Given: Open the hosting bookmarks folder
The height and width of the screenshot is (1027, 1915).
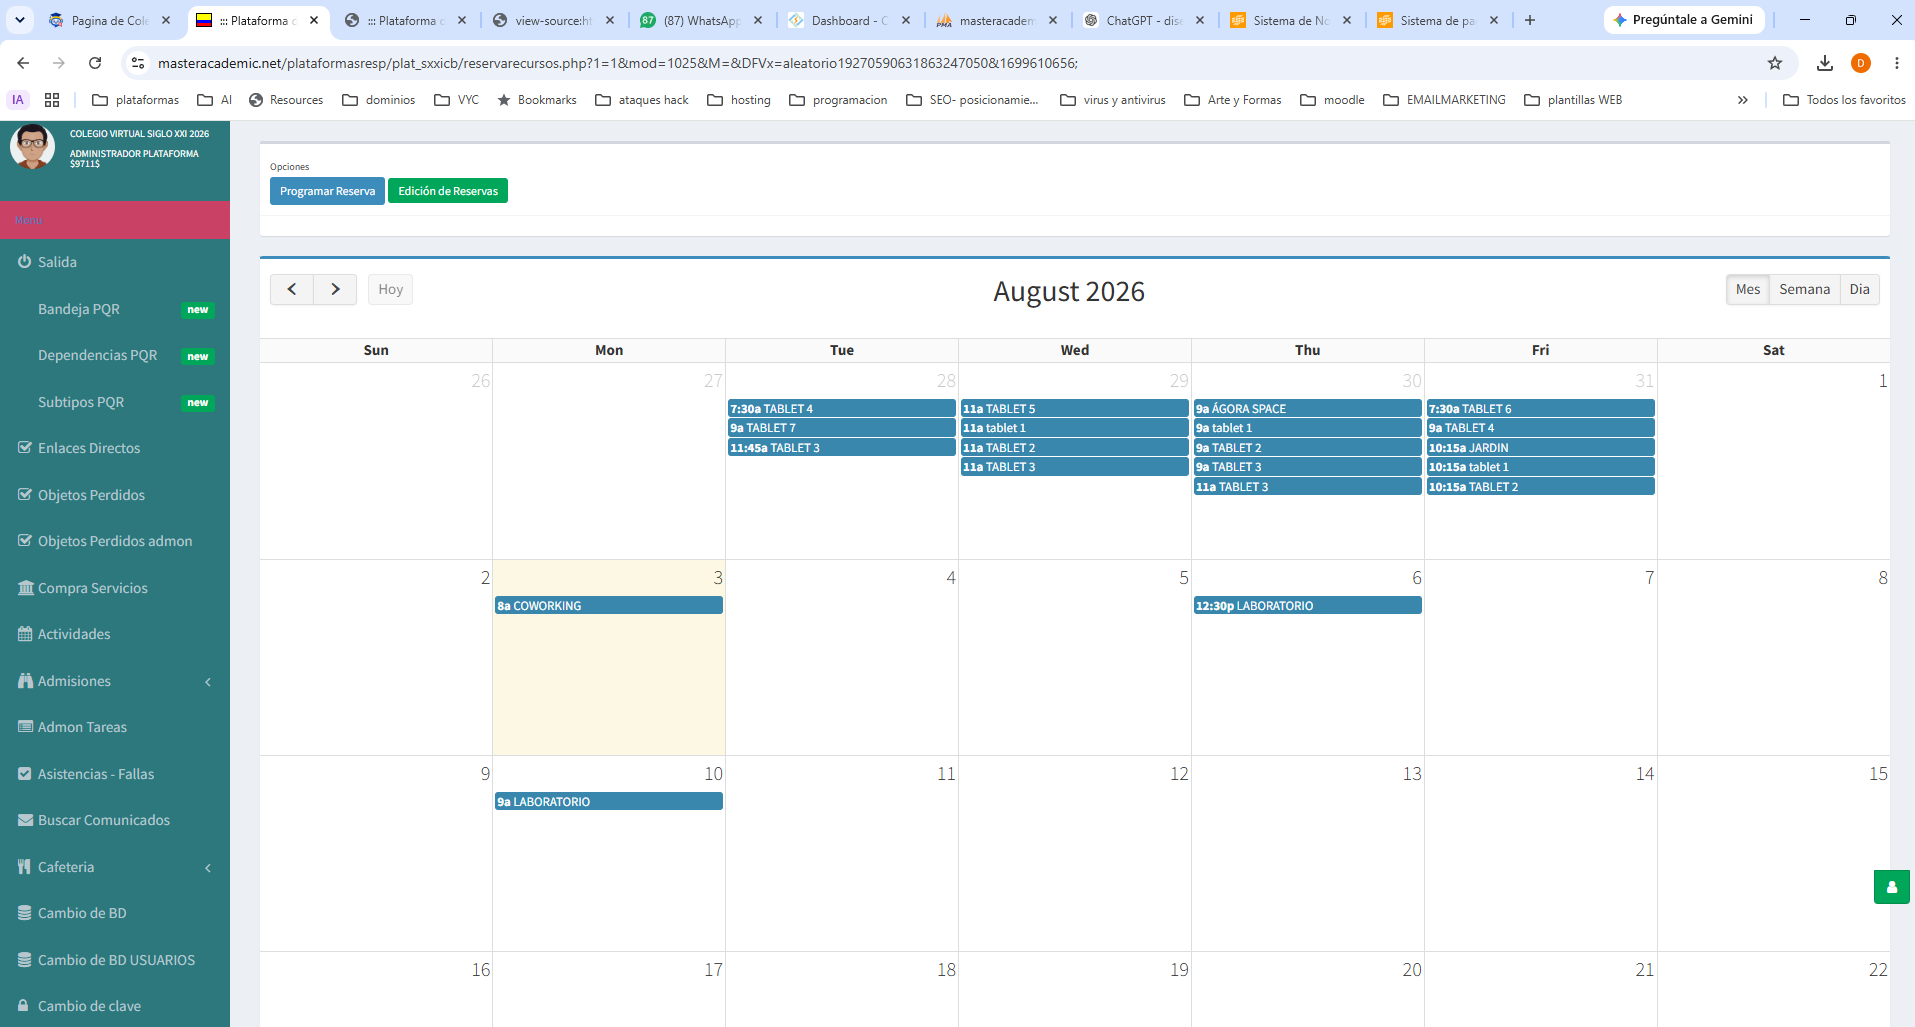Looking at the screenshot, I should (x=739, y=100).
